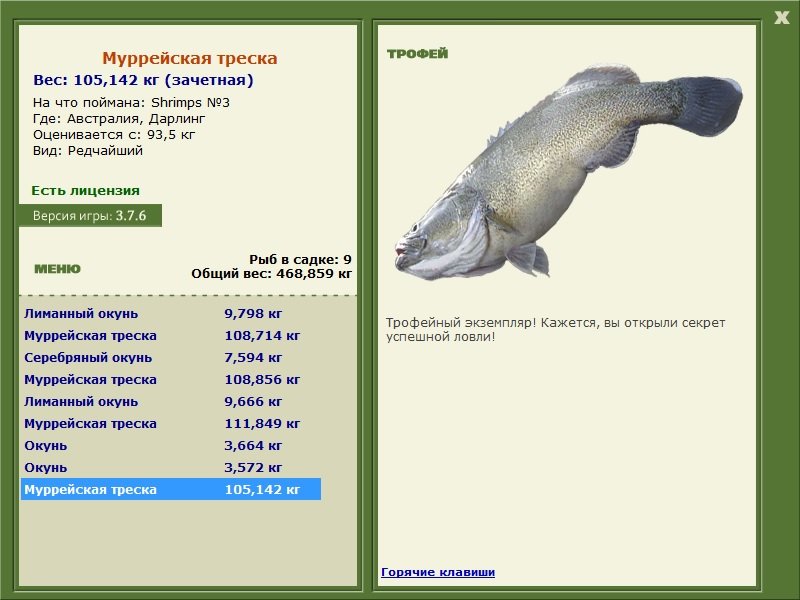The image size is (800, 600).
Task: Click the Вид: Редчайший line
Action: 88,151
